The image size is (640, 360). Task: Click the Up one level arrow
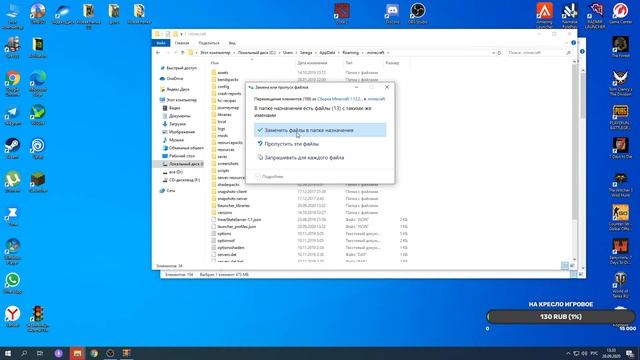pyautogui.click(x=182, y=53)
